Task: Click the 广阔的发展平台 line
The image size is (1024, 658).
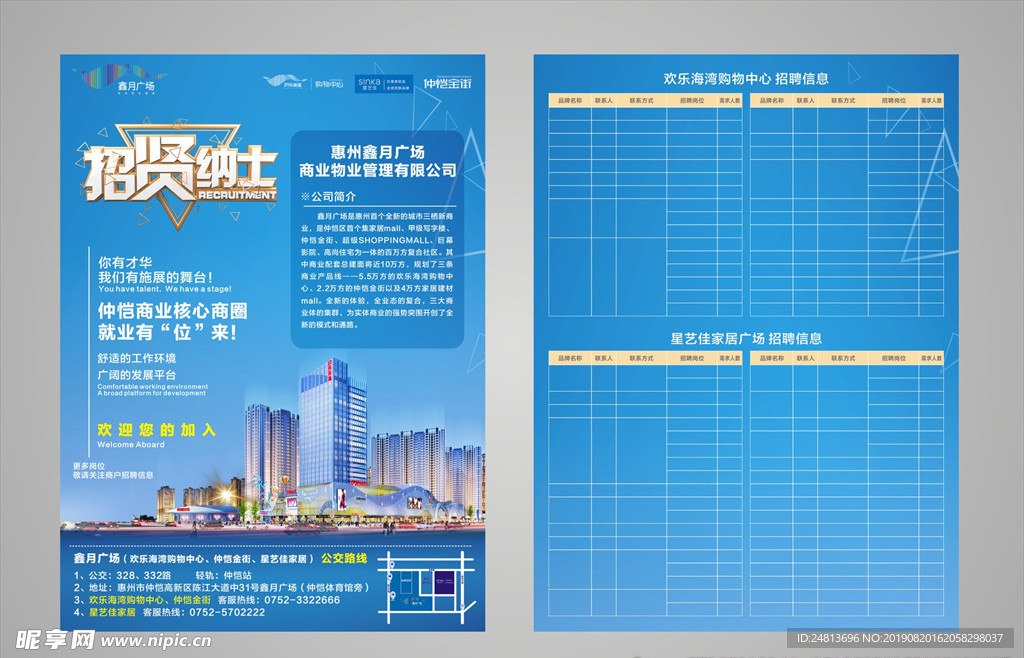Action: tap(137, 375)
